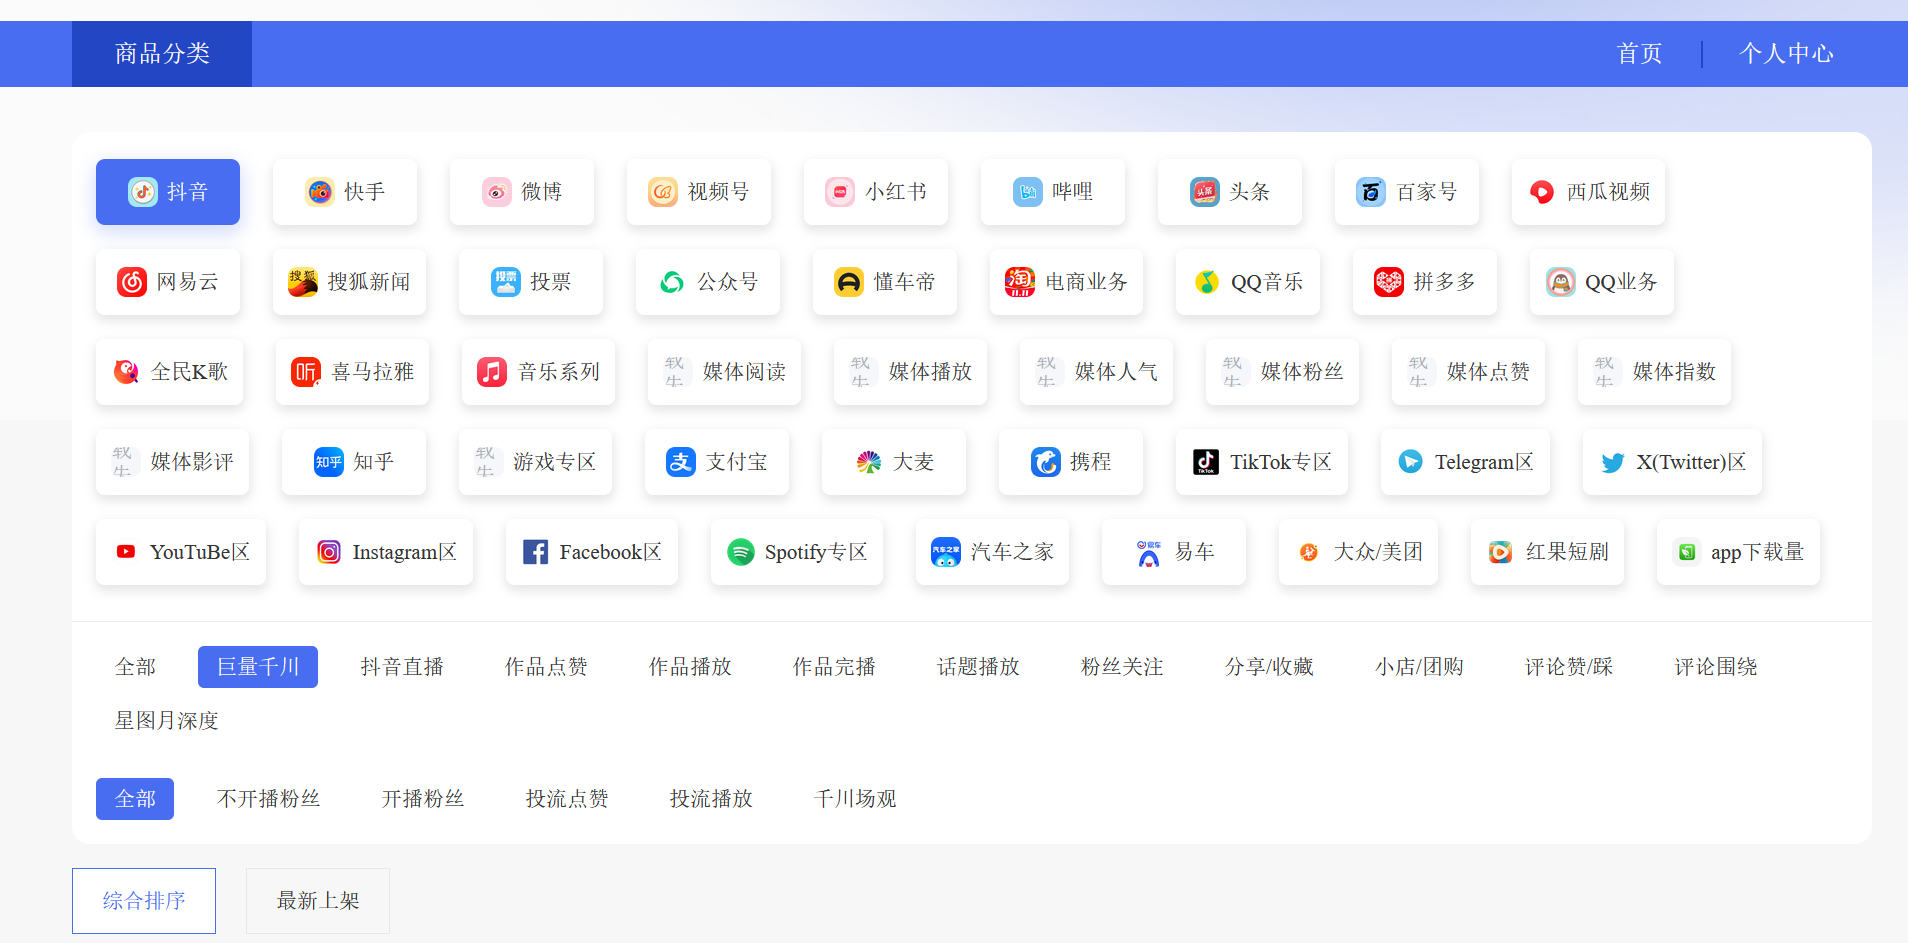Switch to the 抖音直播 filter tab
Image resolution: width=1908 pixels, height=943 pixels.
coord(402,667)
